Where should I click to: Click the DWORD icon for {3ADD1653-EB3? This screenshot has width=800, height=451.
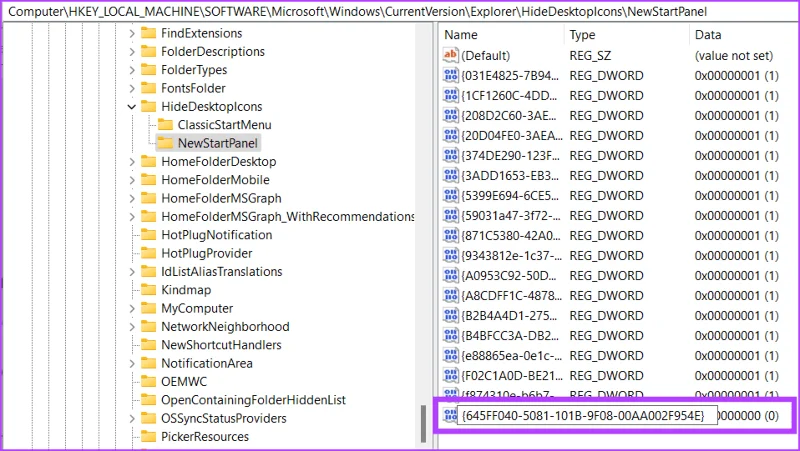451,176
